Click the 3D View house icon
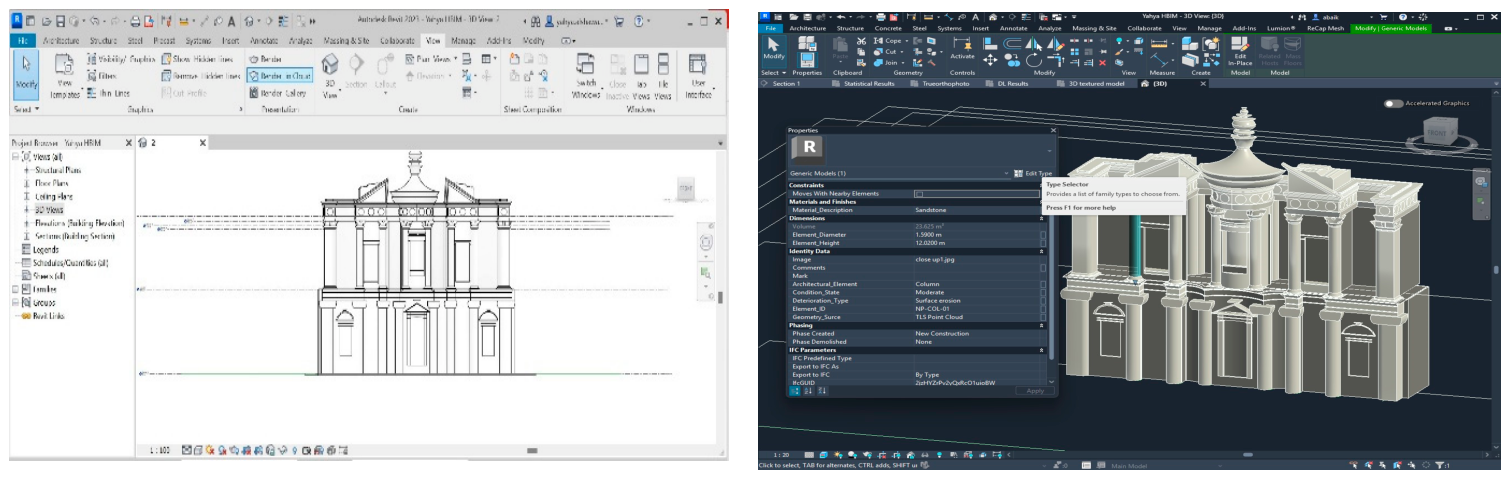The height and width of the screenshot is (478, 1509). (x=330, y=66)
